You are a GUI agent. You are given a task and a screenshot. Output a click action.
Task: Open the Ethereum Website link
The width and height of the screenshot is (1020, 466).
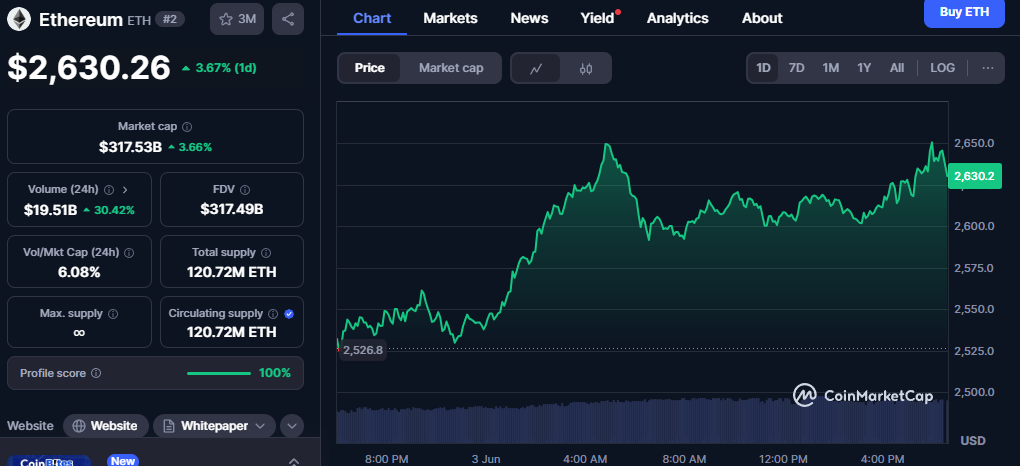(x=105, y=426)
